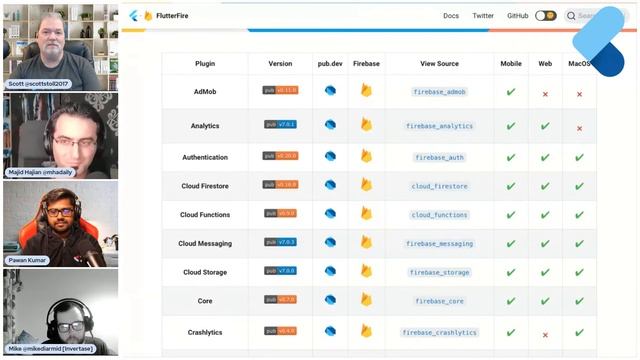The height and width of the screenshot is (360, 640).
Task: Click the Cloud Messaging version badge
Action: (x=280, y=242)
